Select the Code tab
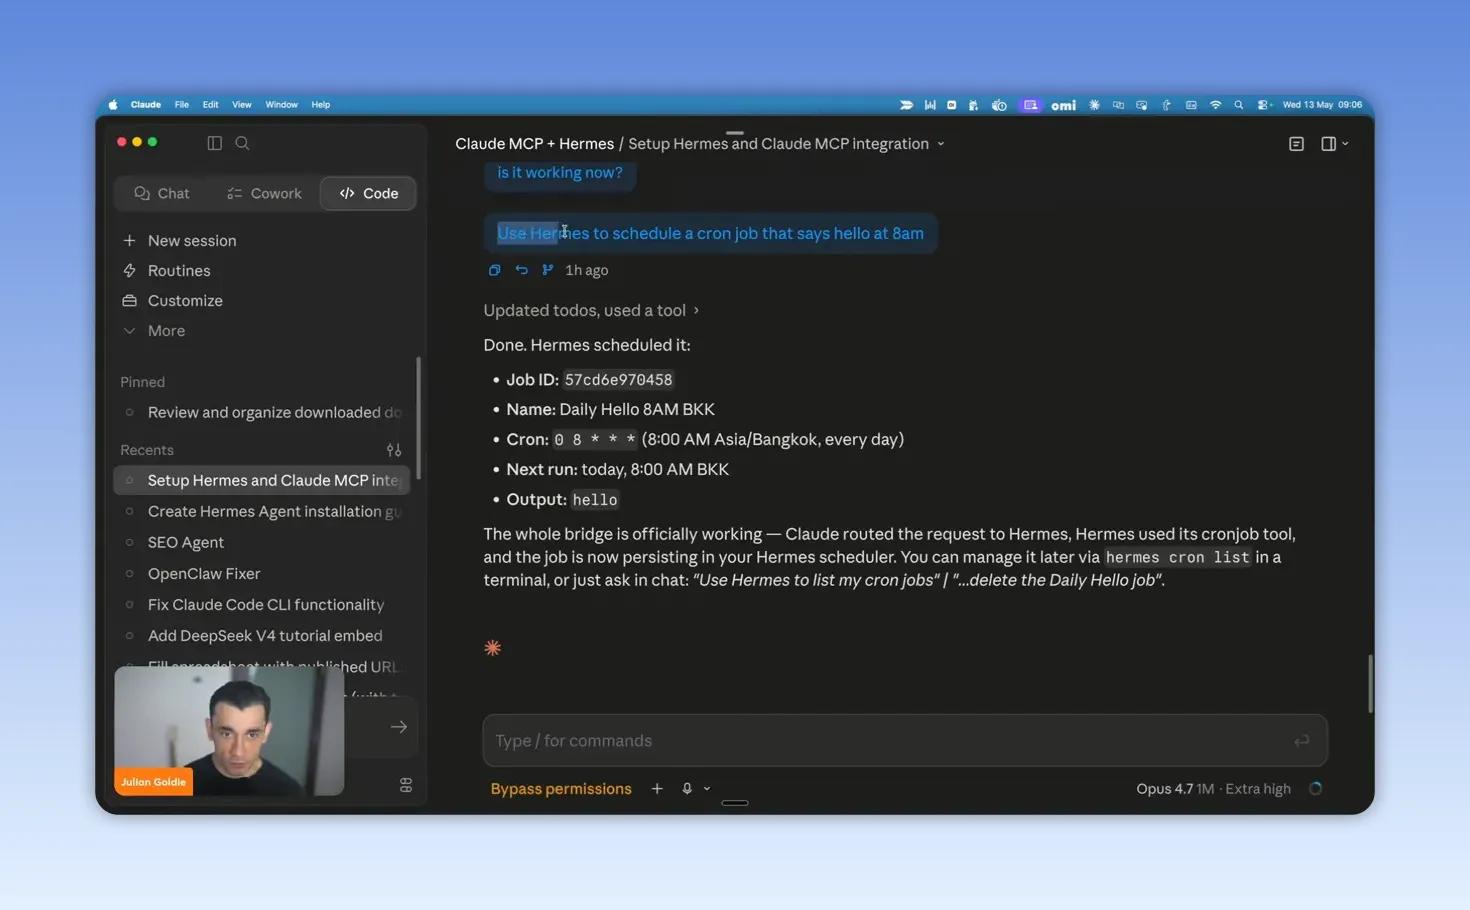The image size is (1470, 910). 368,193
